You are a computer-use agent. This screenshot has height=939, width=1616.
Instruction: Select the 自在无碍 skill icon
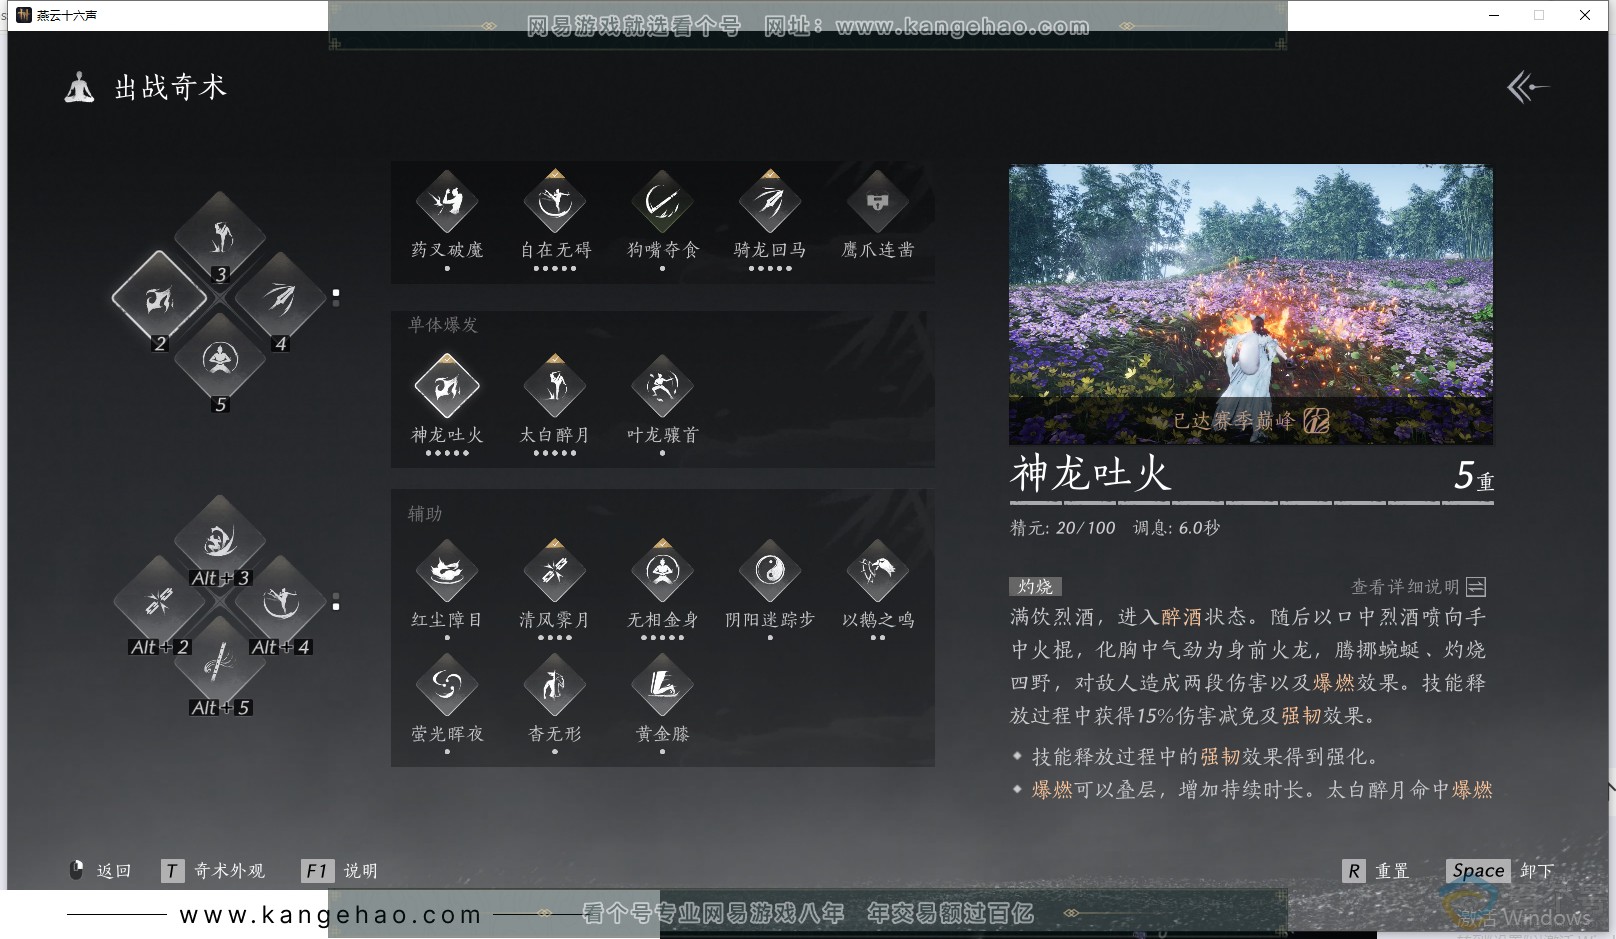pos(555,202)
